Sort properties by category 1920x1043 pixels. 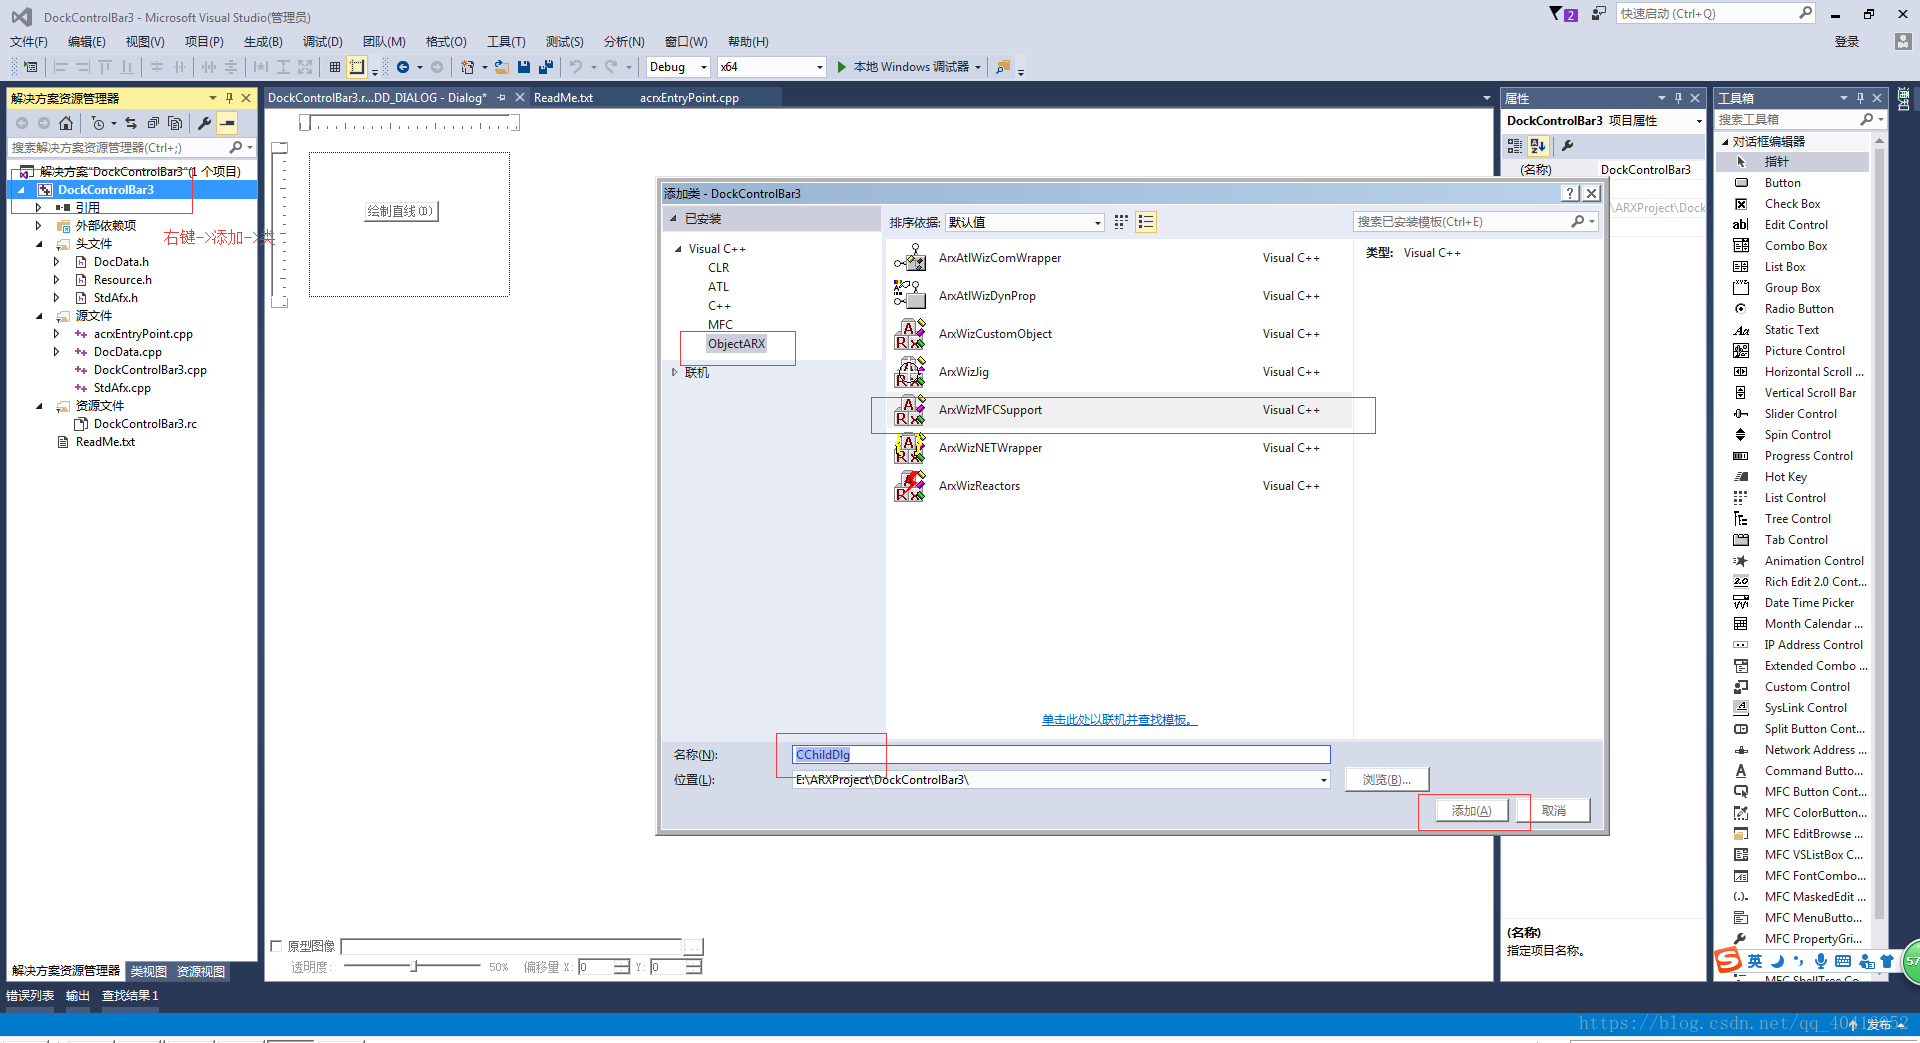pos(1515,146)
